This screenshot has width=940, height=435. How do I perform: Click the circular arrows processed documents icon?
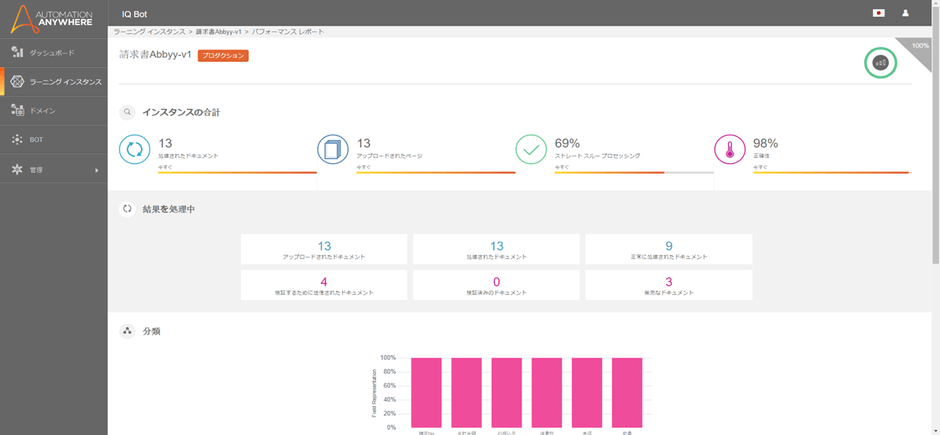point(134,150)
